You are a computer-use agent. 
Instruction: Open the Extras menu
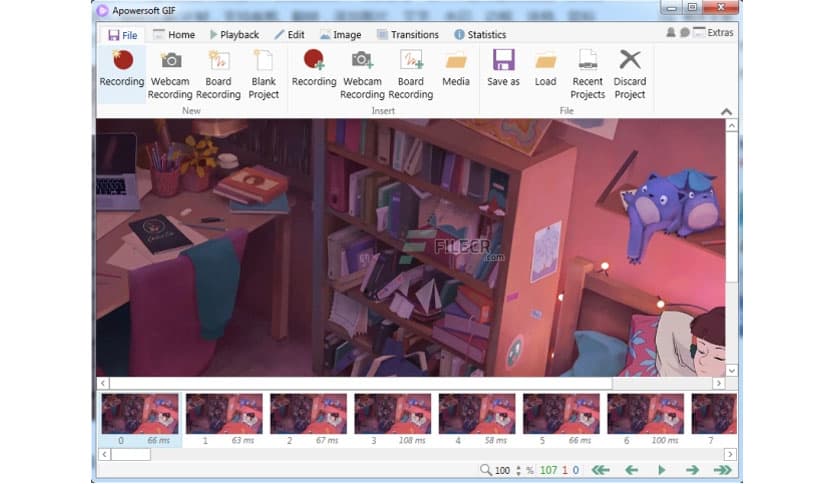[x=713, y=33]
